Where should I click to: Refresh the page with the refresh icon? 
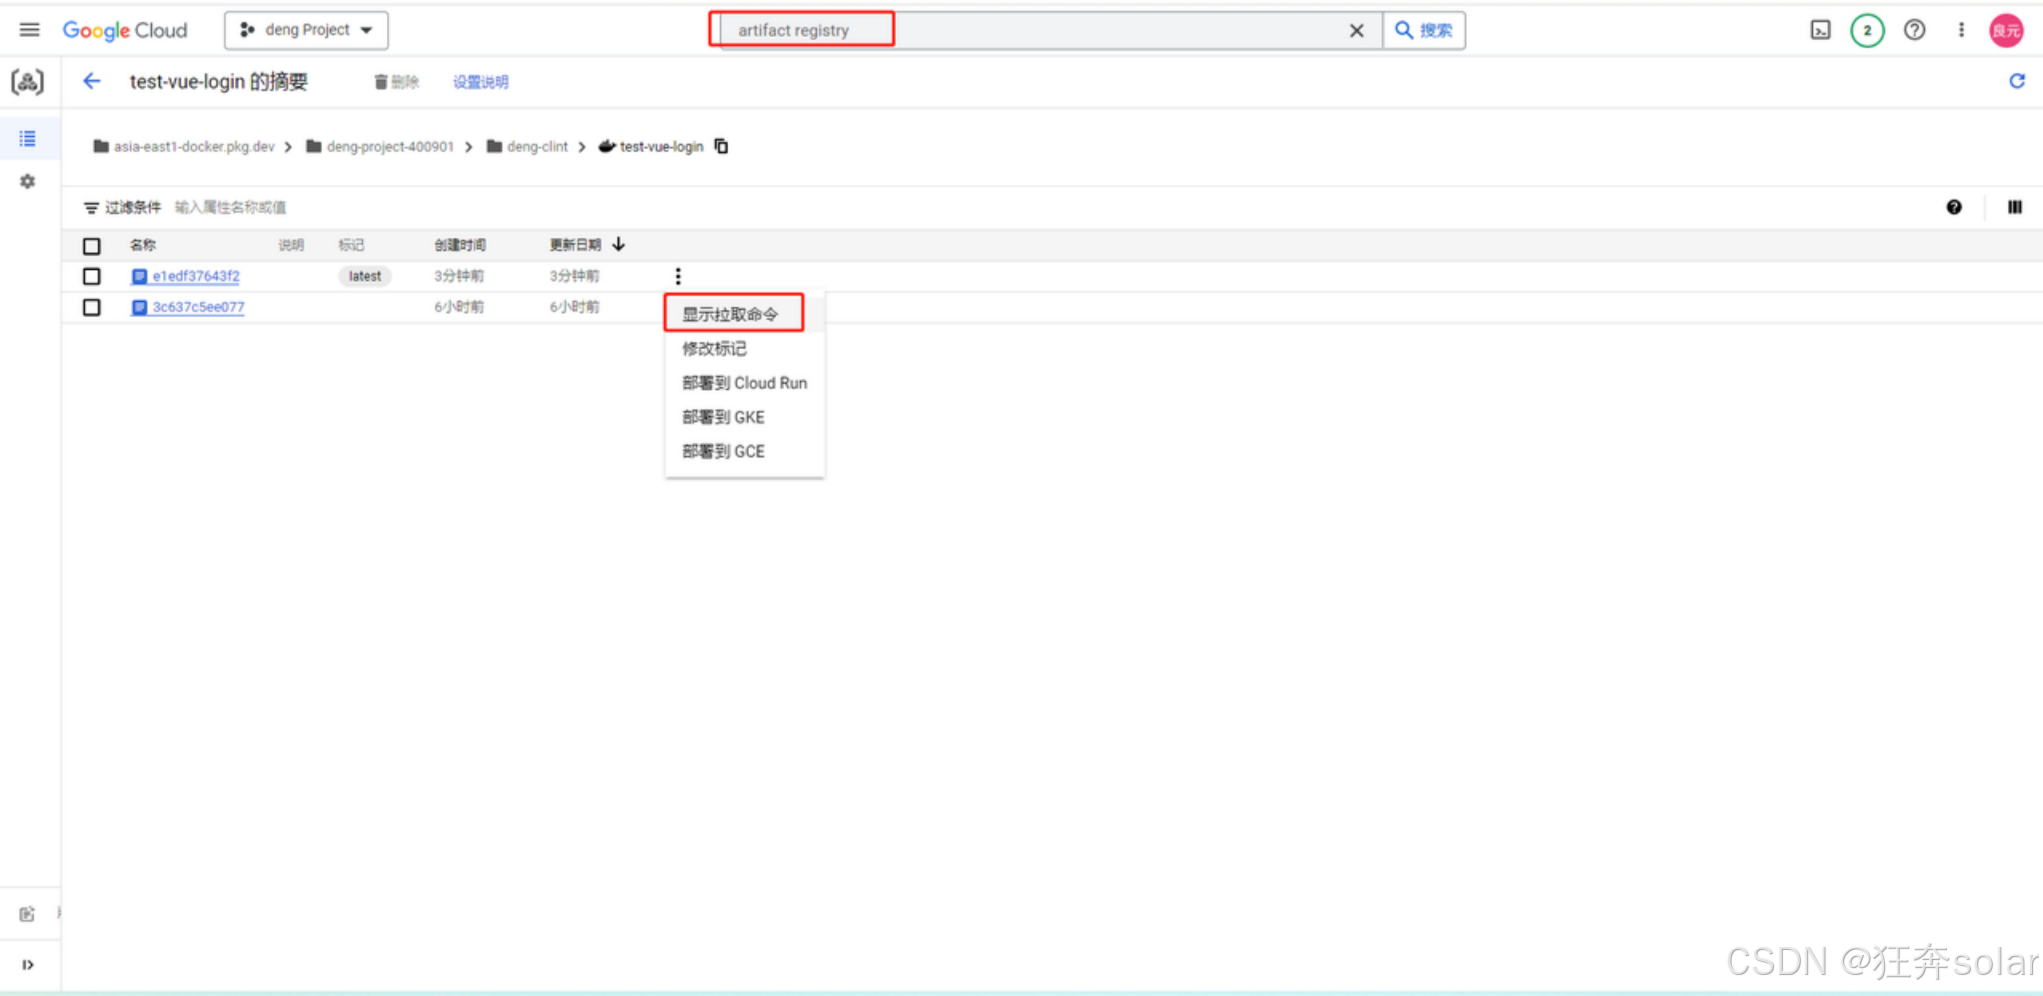(x=2016, y=81)
